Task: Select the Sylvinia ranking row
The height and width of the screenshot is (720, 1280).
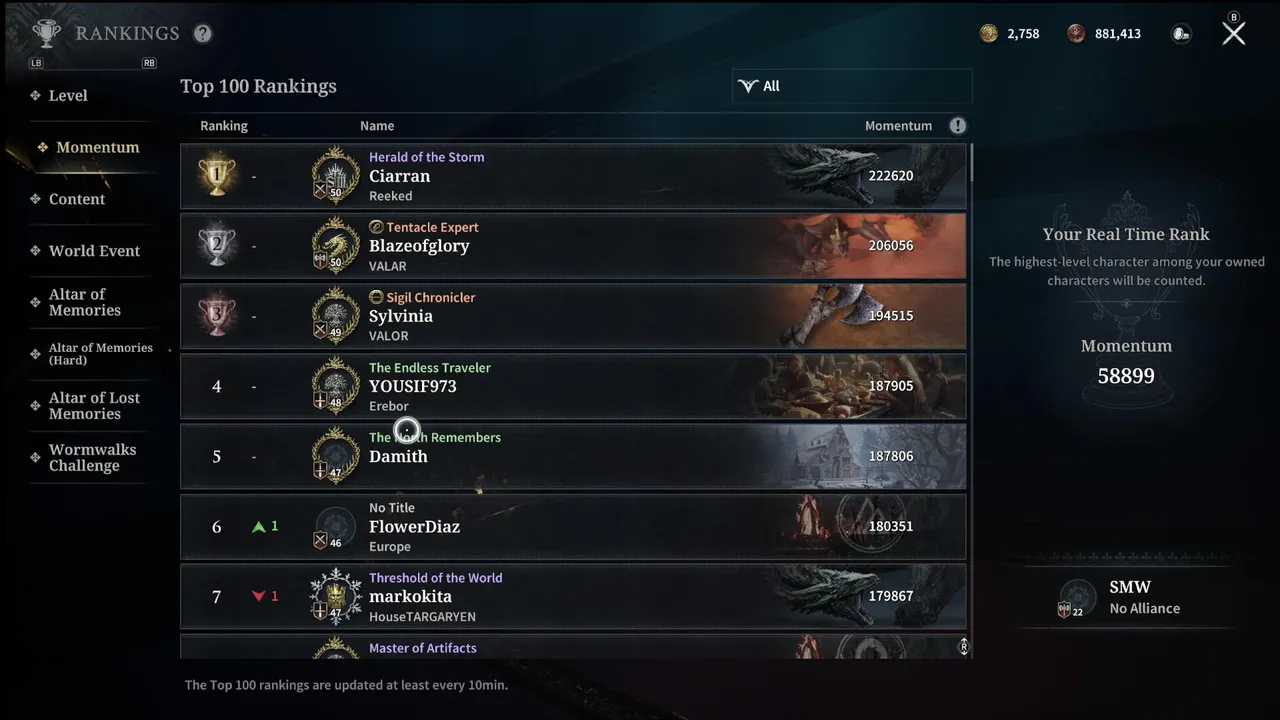Action: coord(573,316)
